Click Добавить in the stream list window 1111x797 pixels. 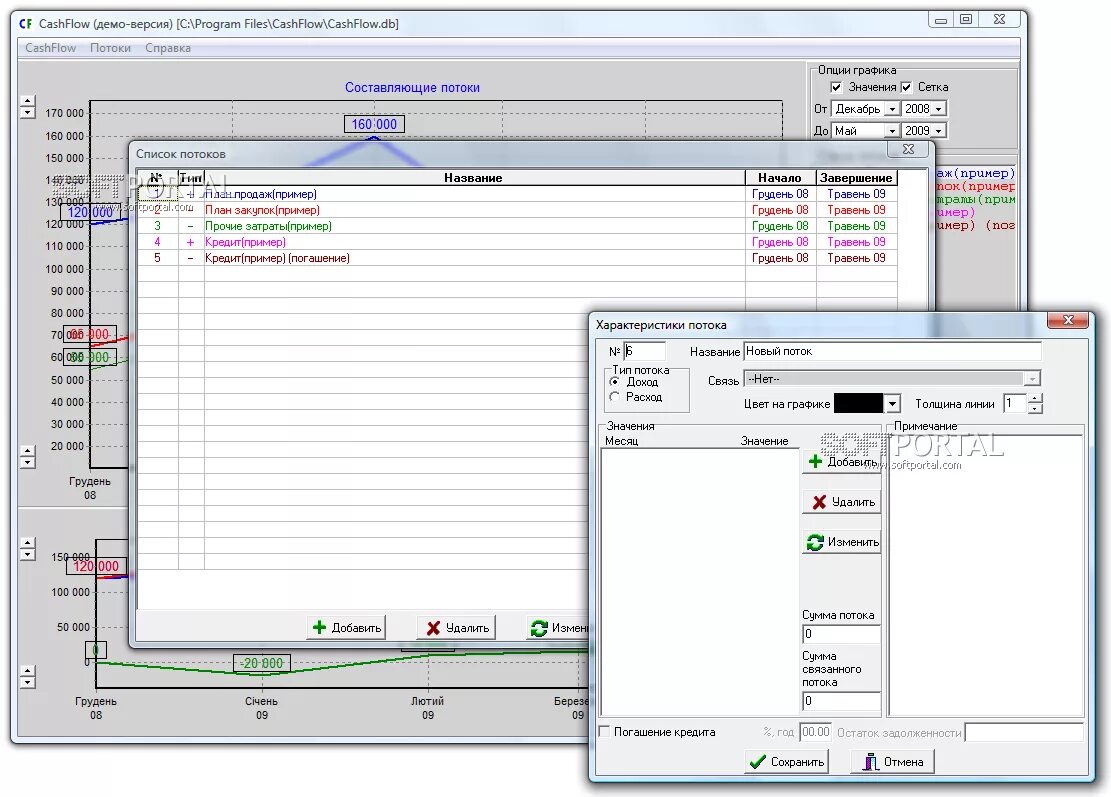pyautogui.click(x=346, y=628)
